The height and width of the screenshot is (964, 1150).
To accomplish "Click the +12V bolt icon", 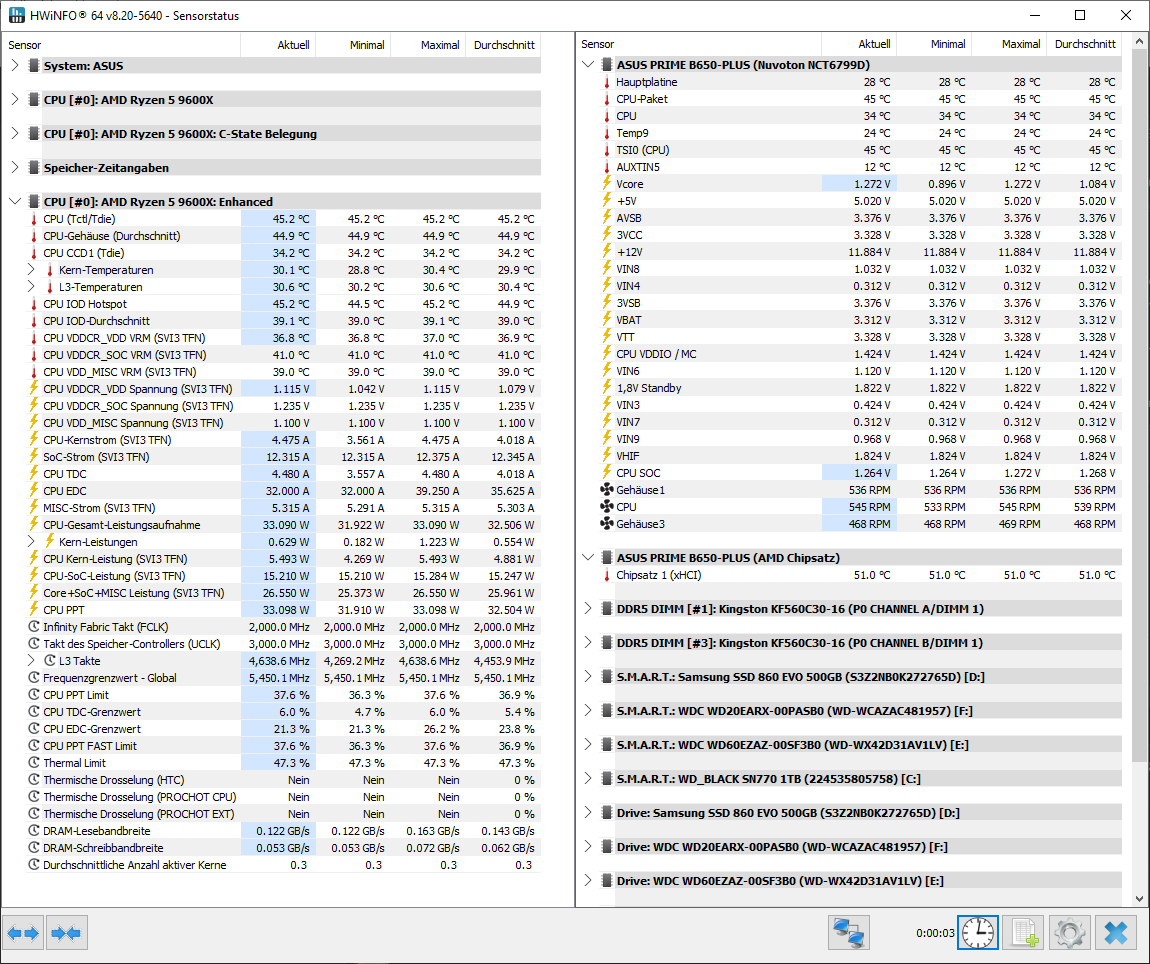I will click(x=607, y=252).
